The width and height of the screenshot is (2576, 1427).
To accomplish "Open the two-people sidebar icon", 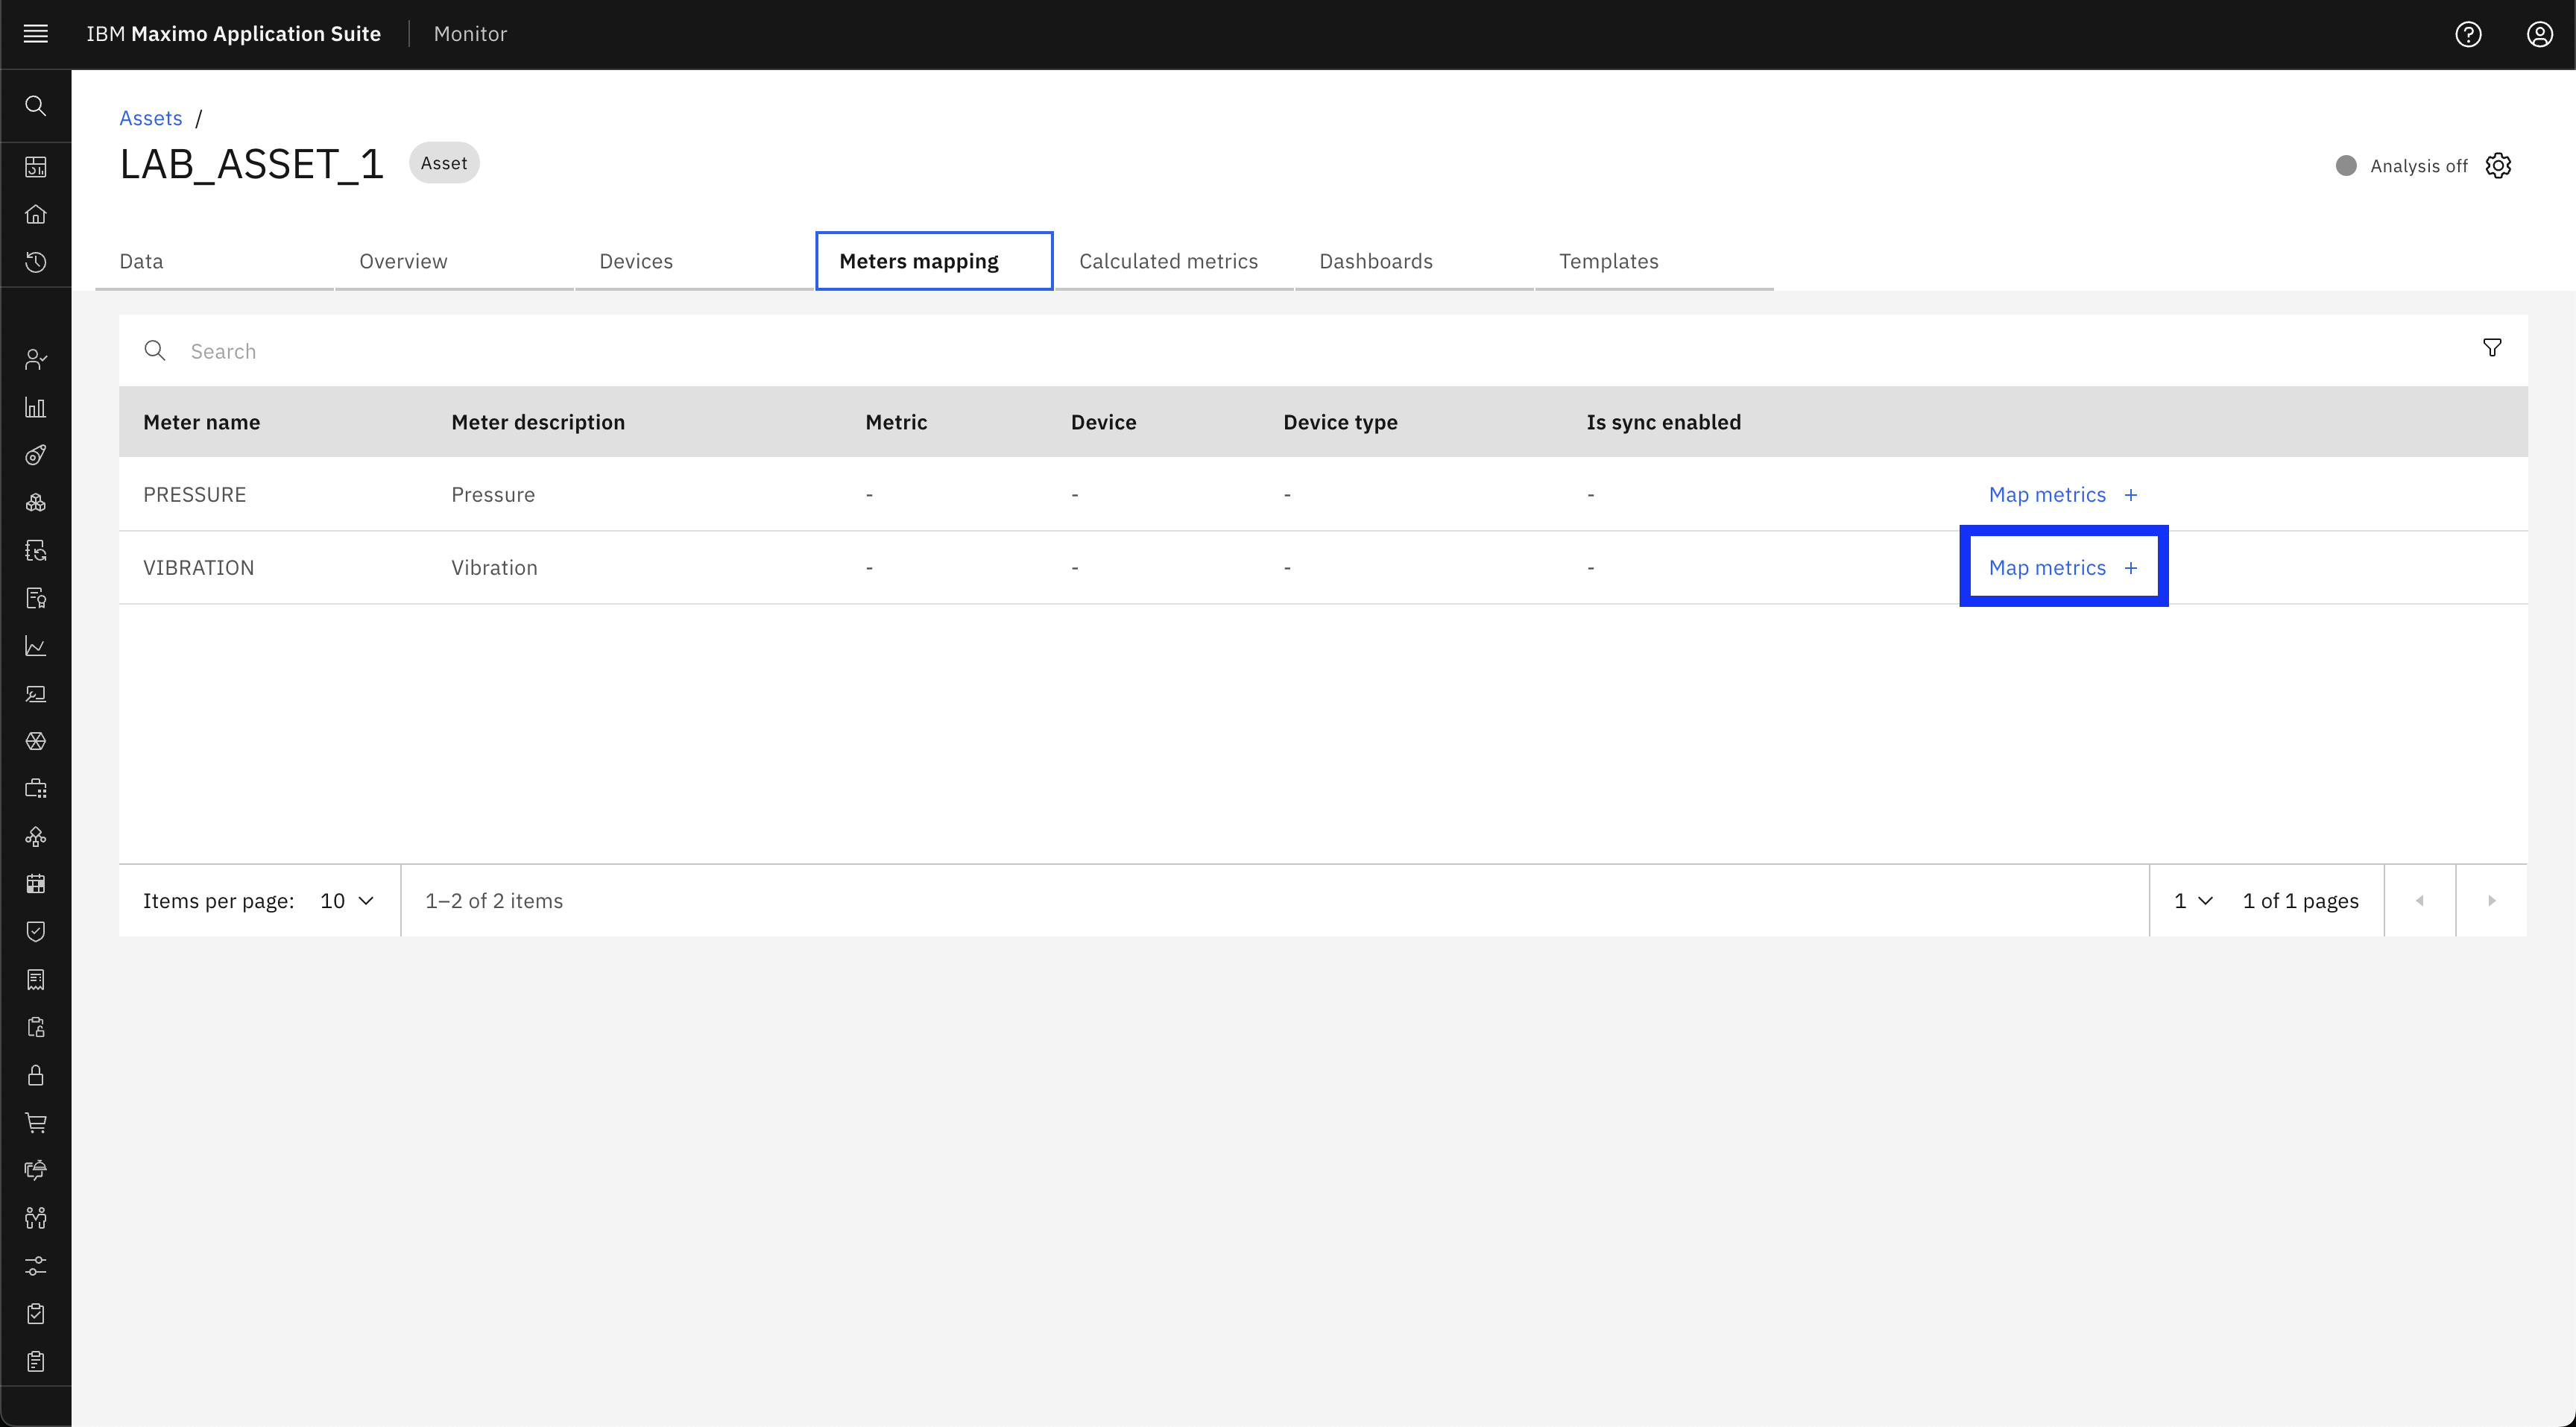I will pos(36,1218).
